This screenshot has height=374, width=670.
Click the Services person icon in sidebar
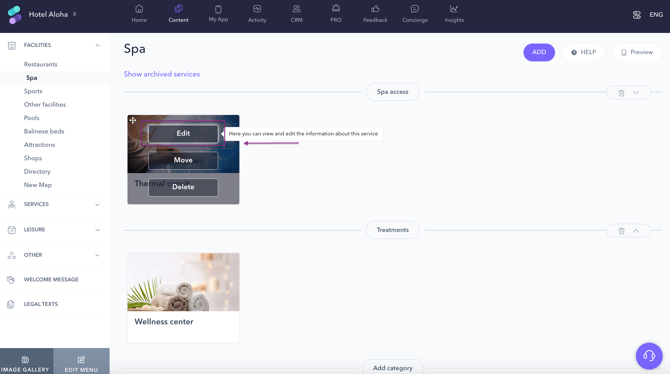point(12,204)
